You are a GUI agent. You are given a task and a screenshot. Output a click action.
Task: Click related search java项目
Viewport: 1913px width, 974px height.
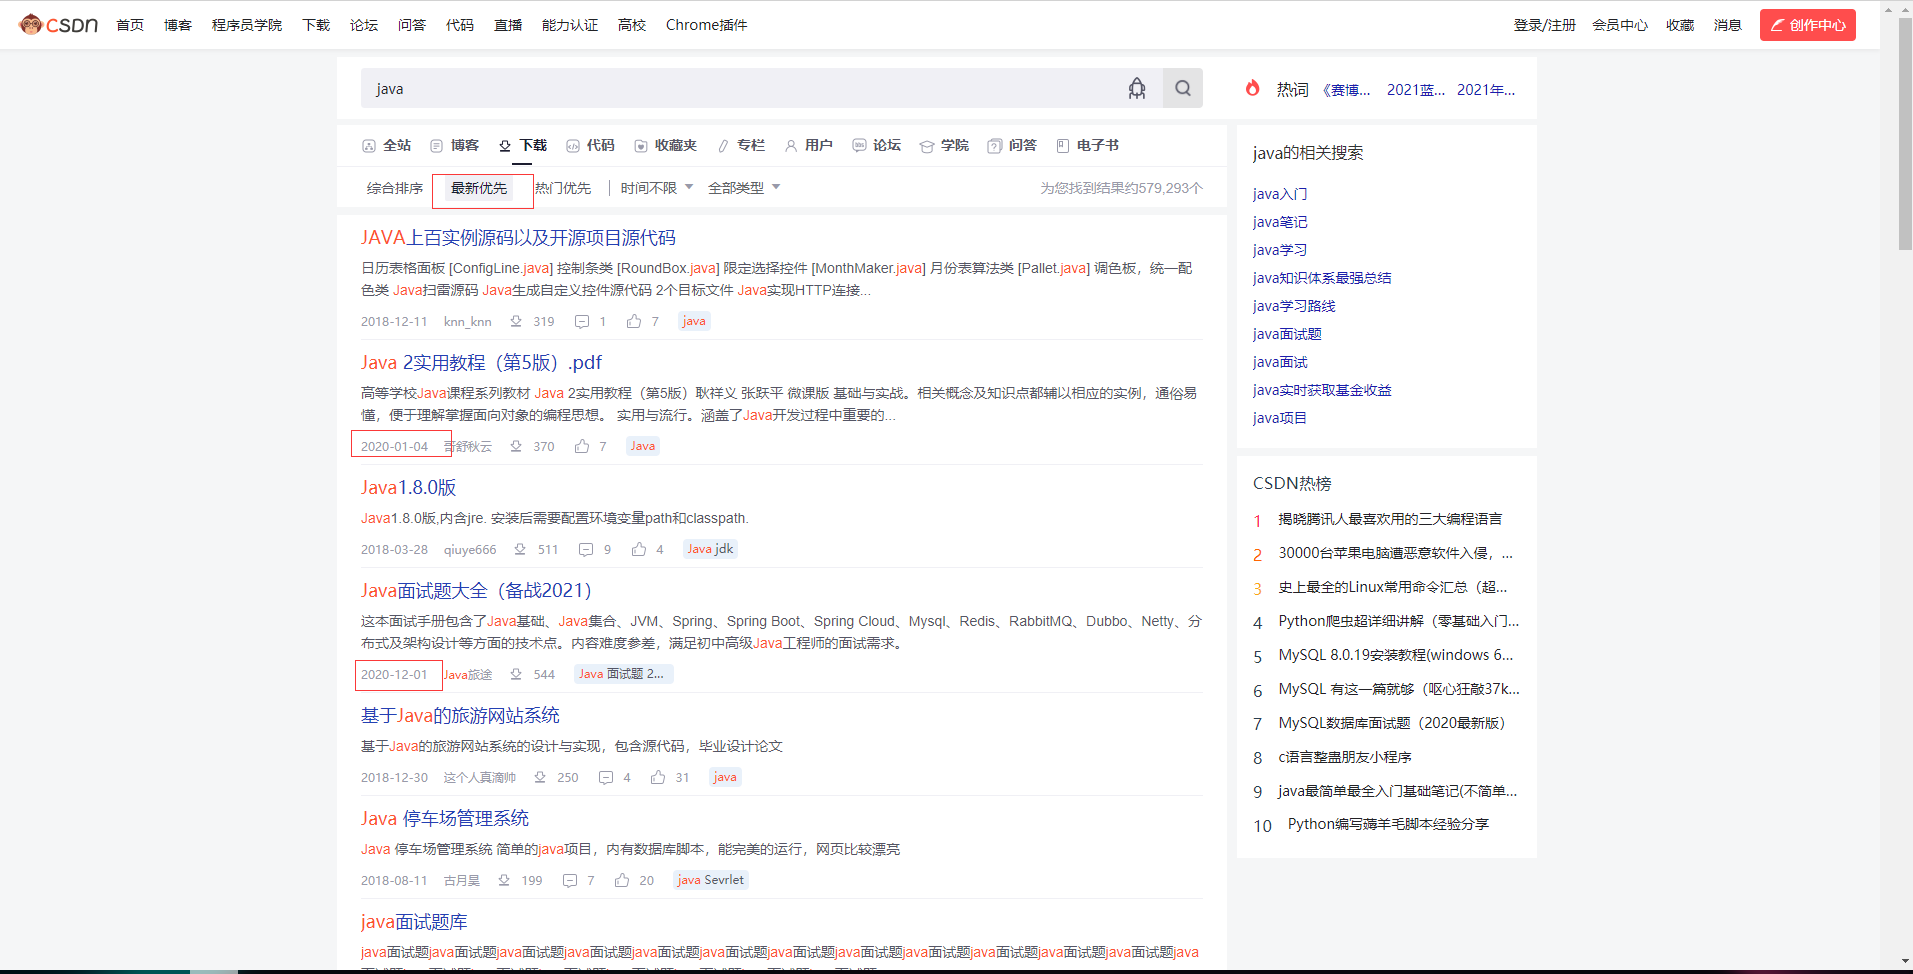(x=1280, y=418)
